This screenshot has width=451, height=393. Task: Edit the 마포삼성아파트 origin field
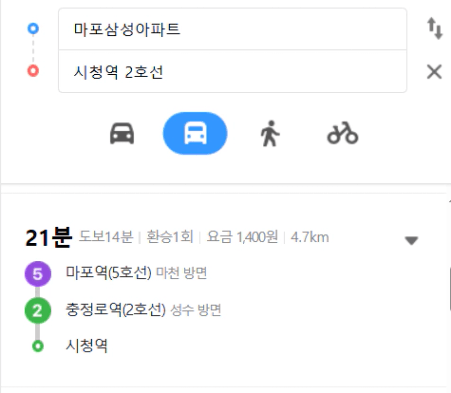coord(232,29)
